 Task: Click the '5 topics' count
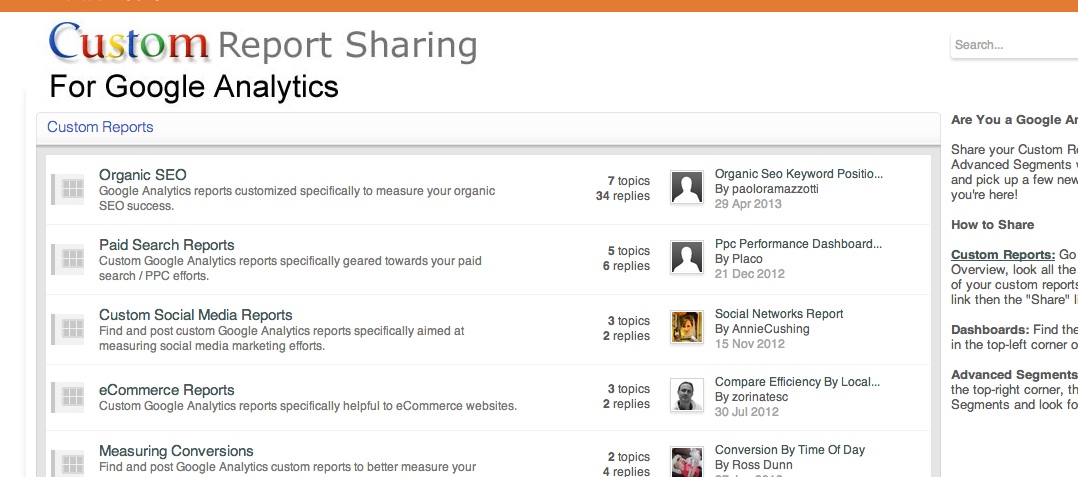click(628, 251)
